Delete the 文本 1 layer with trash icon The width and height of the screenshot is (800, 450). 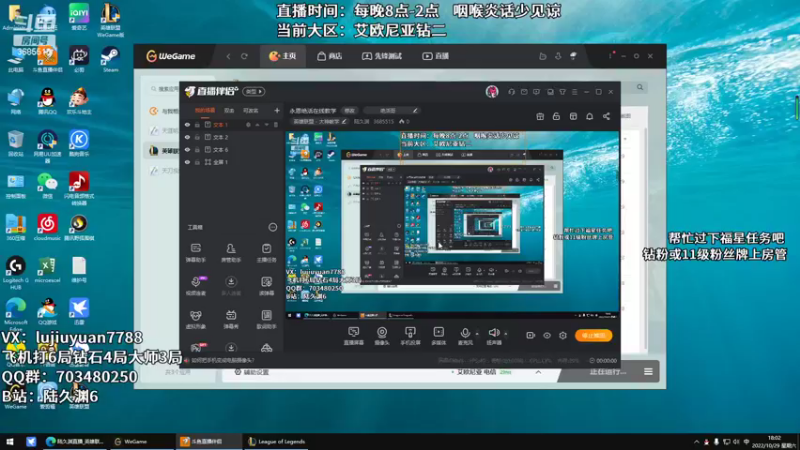pos(276,125)
